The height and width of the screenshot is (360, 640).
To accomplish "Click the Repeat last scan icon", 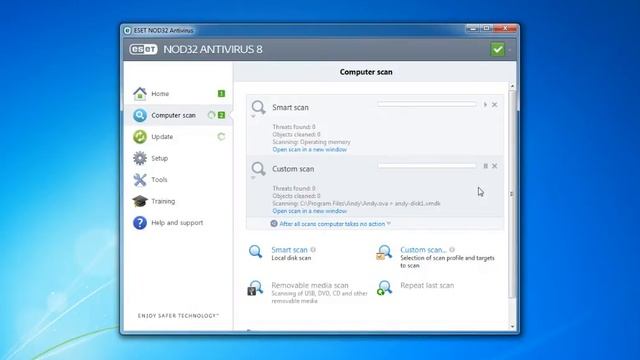I will pos(384,288).
